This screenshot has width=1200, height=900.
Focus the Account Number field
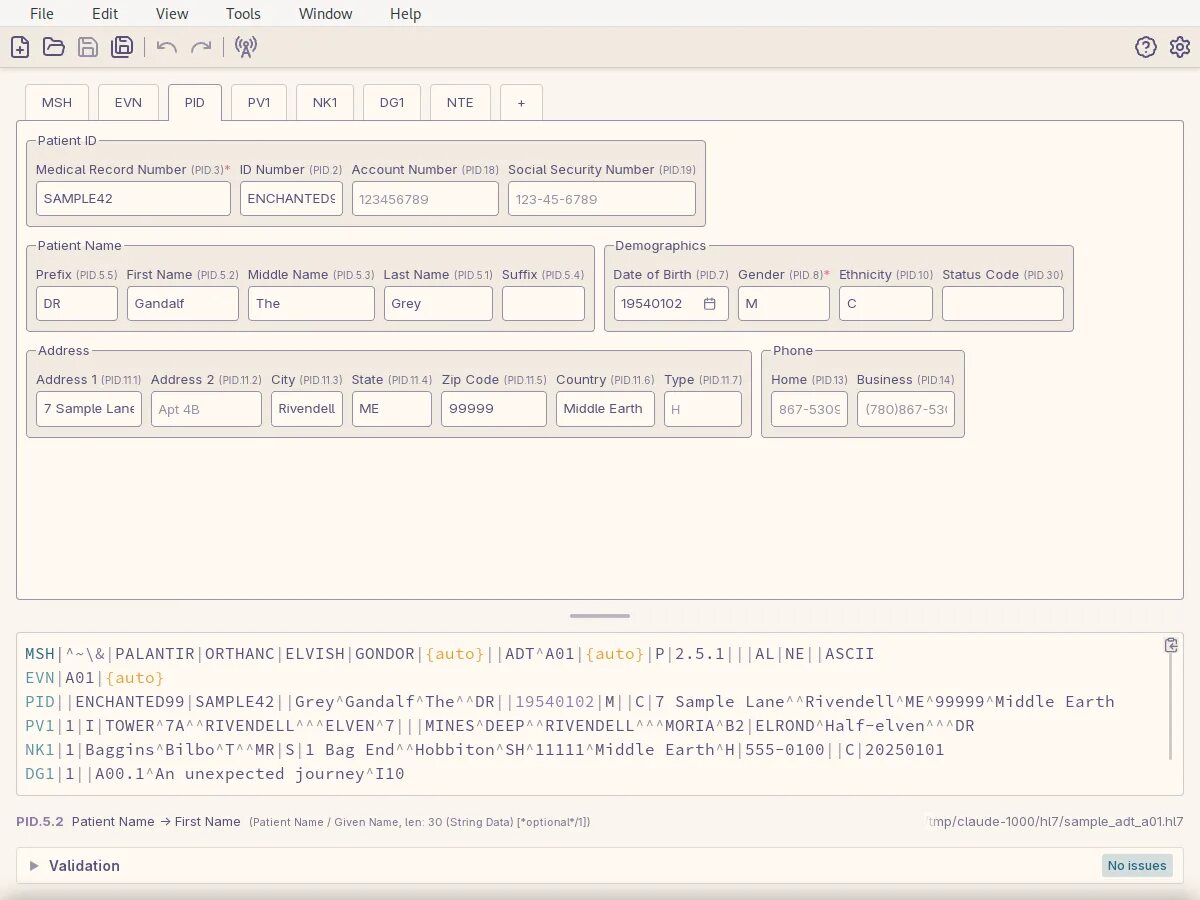coord(425,198)
